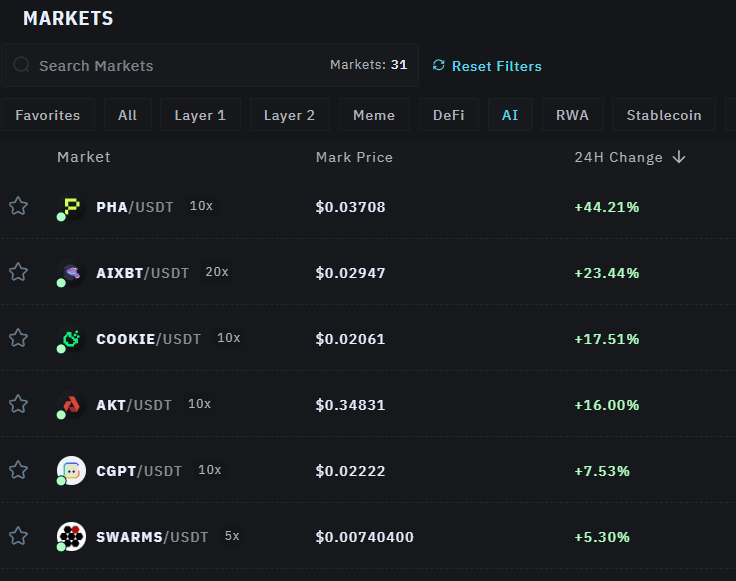The height and width of the screenshot is (581, 736).
Task: Open the Favorites filter
Action: point(47,115)
